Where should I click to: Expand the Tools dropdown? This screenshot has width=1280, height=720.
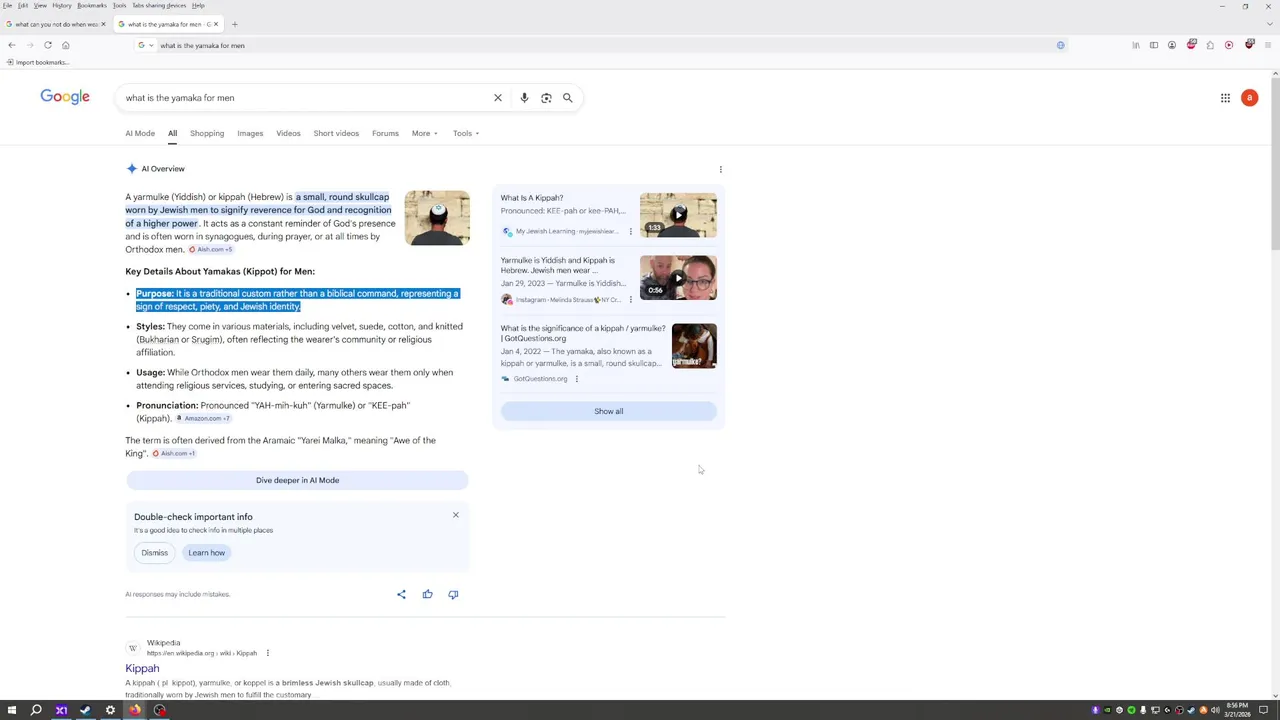point(465,133)
